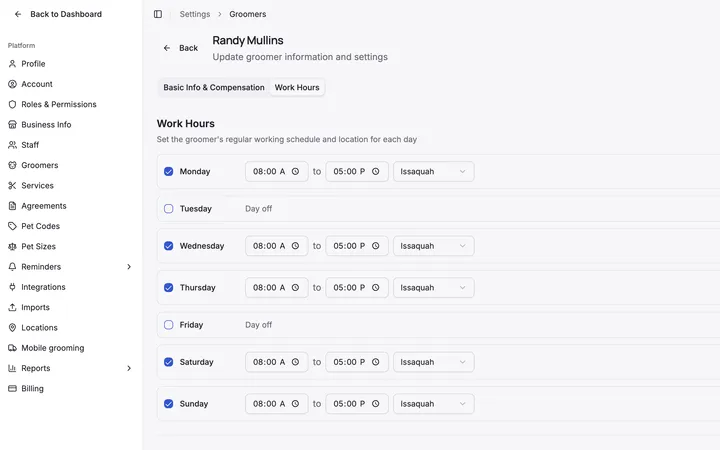Viewport: 720px width, 450px height.
Task: Click the Groomers breadcrumb
Action: [x=248, y=14]
